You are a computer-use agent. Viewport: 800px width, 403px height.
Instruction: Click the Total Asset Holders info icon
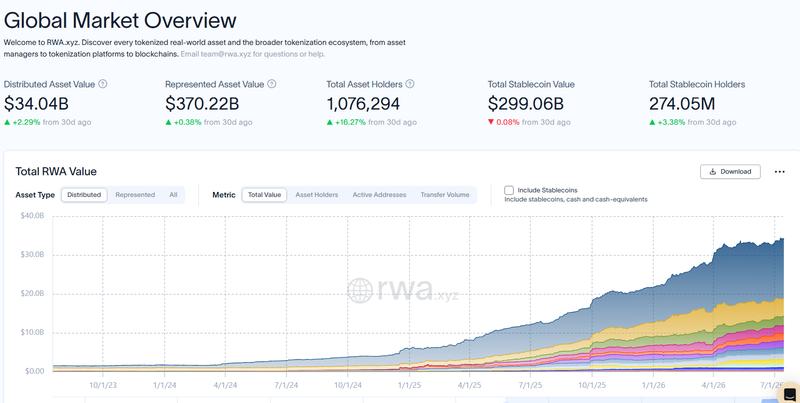tap(410, 84)
